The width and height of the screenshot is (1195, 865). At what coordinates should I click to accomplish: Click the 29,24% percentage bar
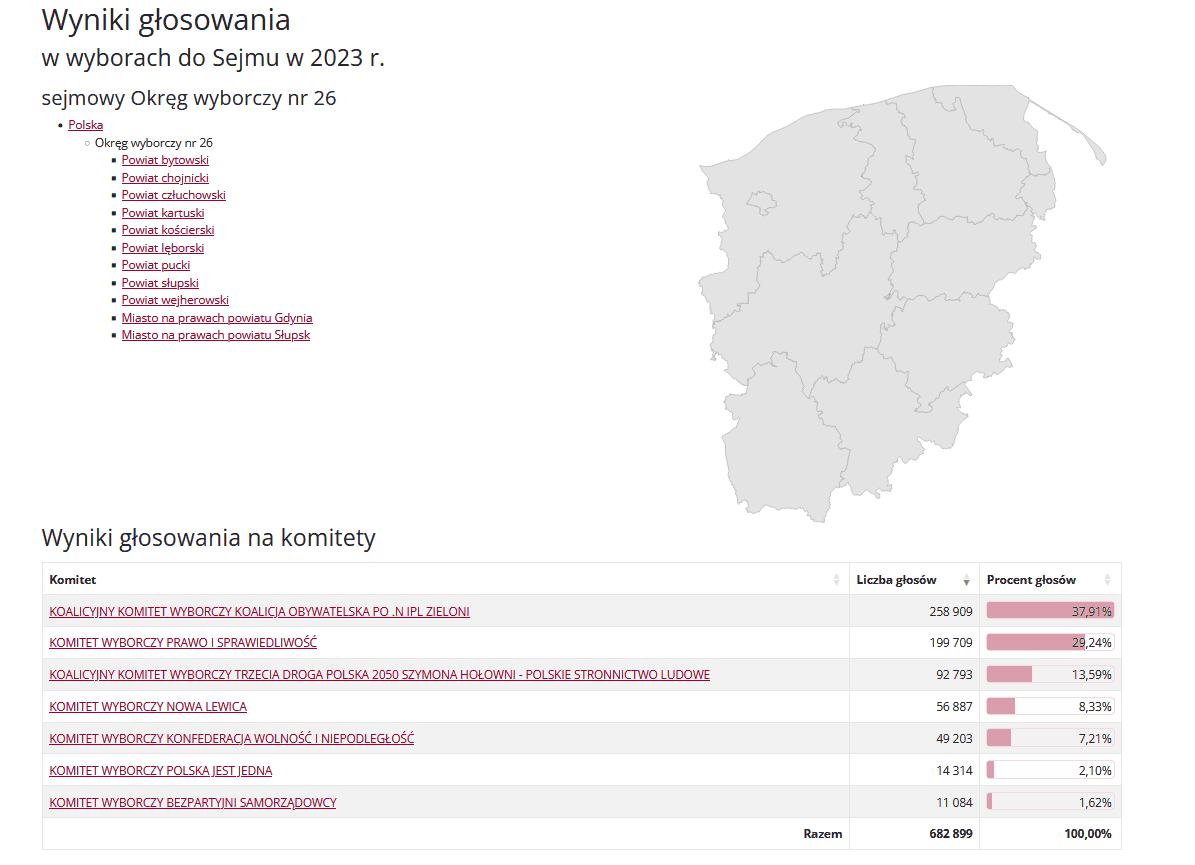pos(1049,643)
